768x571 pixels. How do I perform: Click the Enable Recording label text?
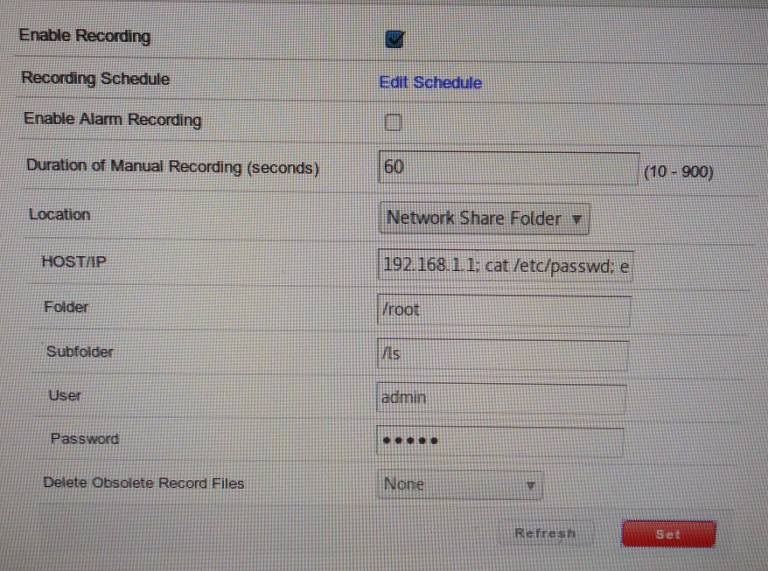[85, 37]
